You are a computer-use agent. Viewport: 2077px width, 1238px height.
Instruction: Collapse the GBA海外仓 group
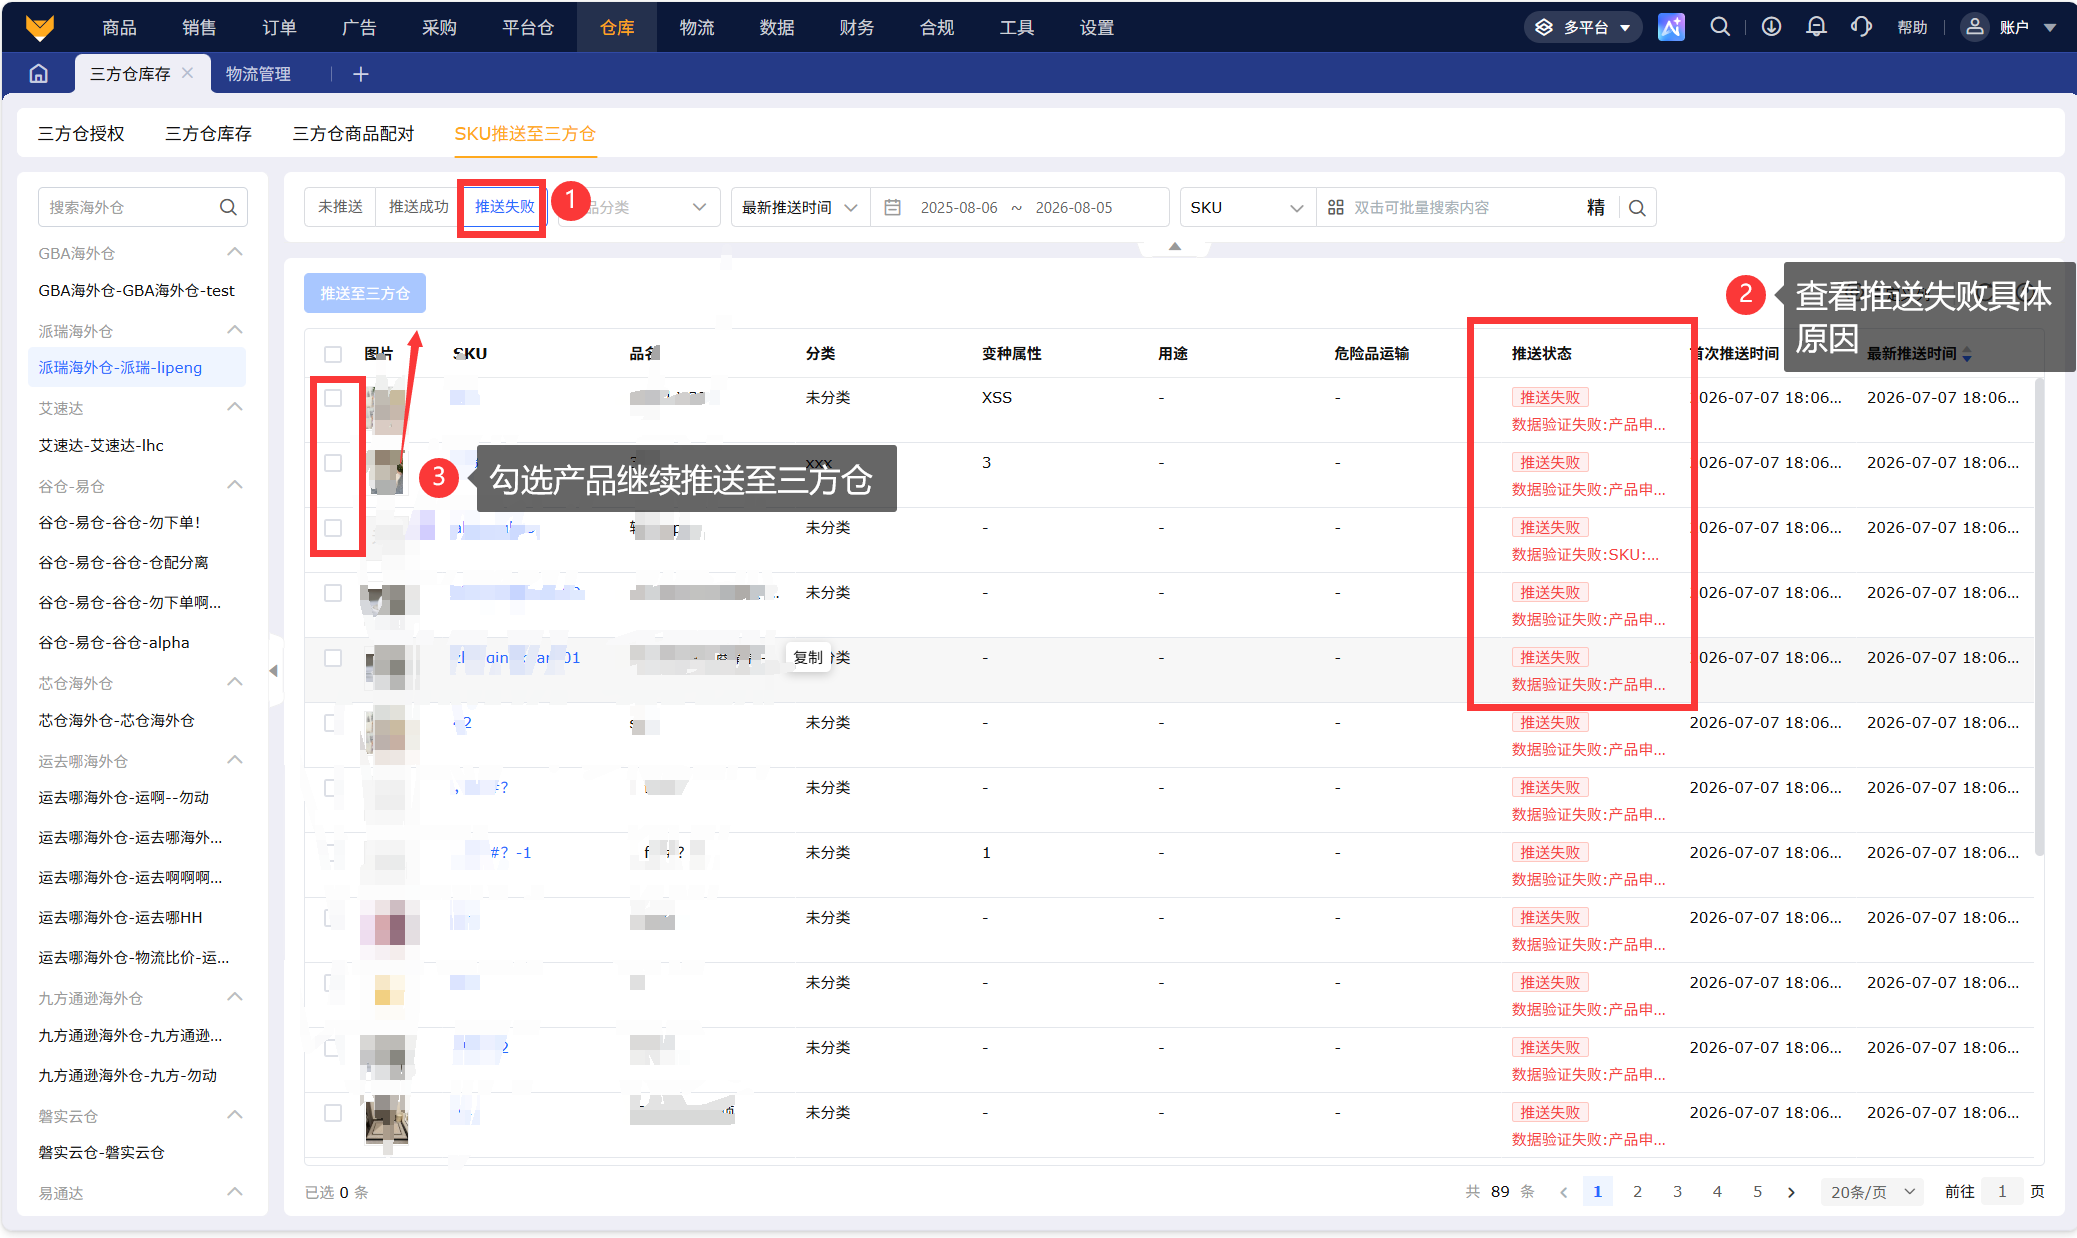[235, 252]
